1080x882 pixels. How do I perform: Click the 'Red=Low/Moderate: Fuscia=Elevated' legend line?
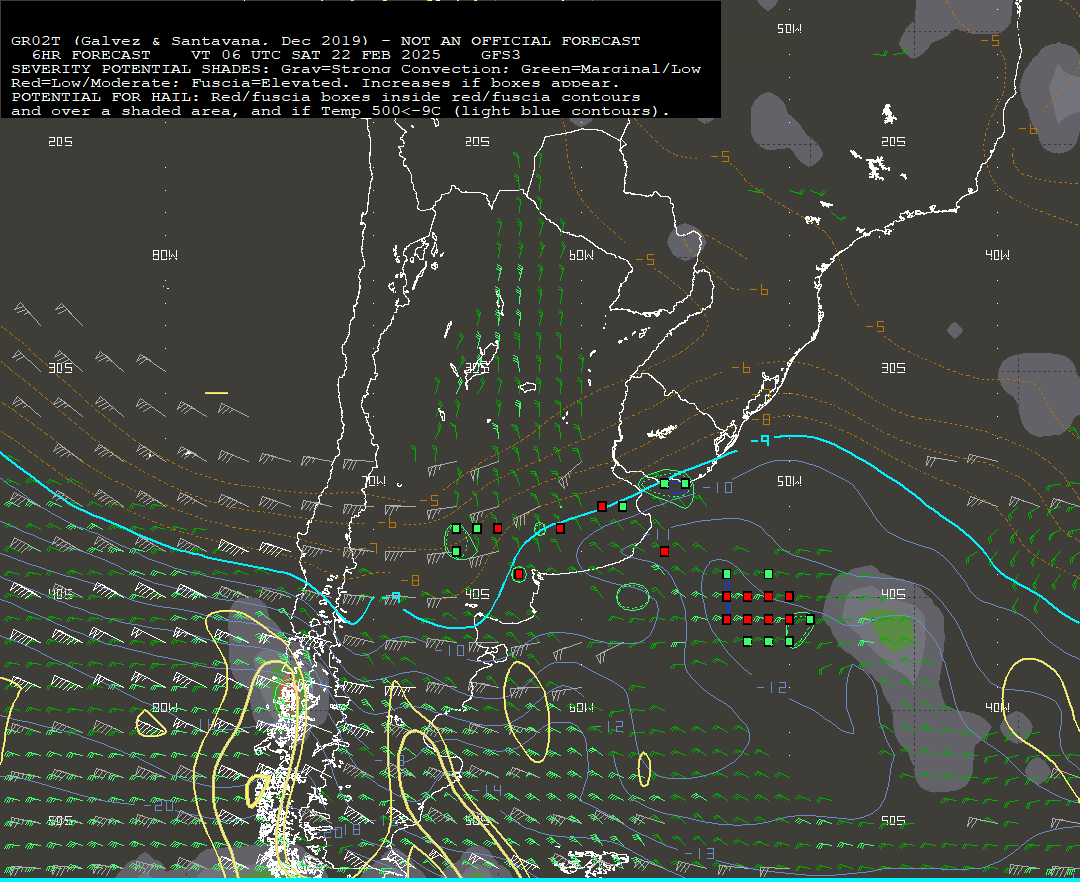click(x=315, y=83)
